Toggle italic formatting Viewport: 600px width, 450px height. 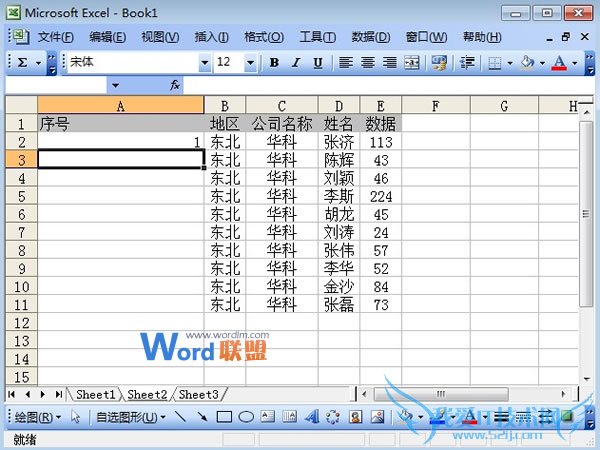point(296,62)
